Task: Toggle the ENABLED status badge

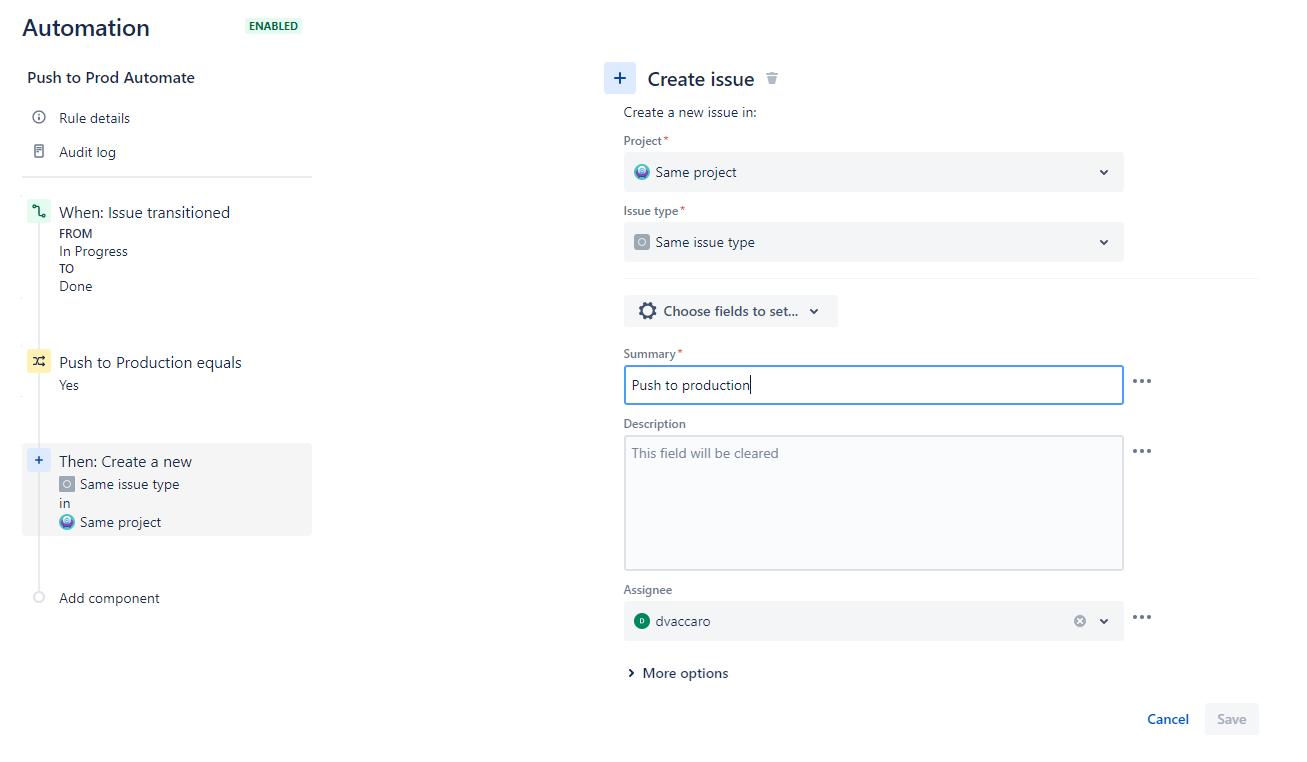Action: [273, 26]
